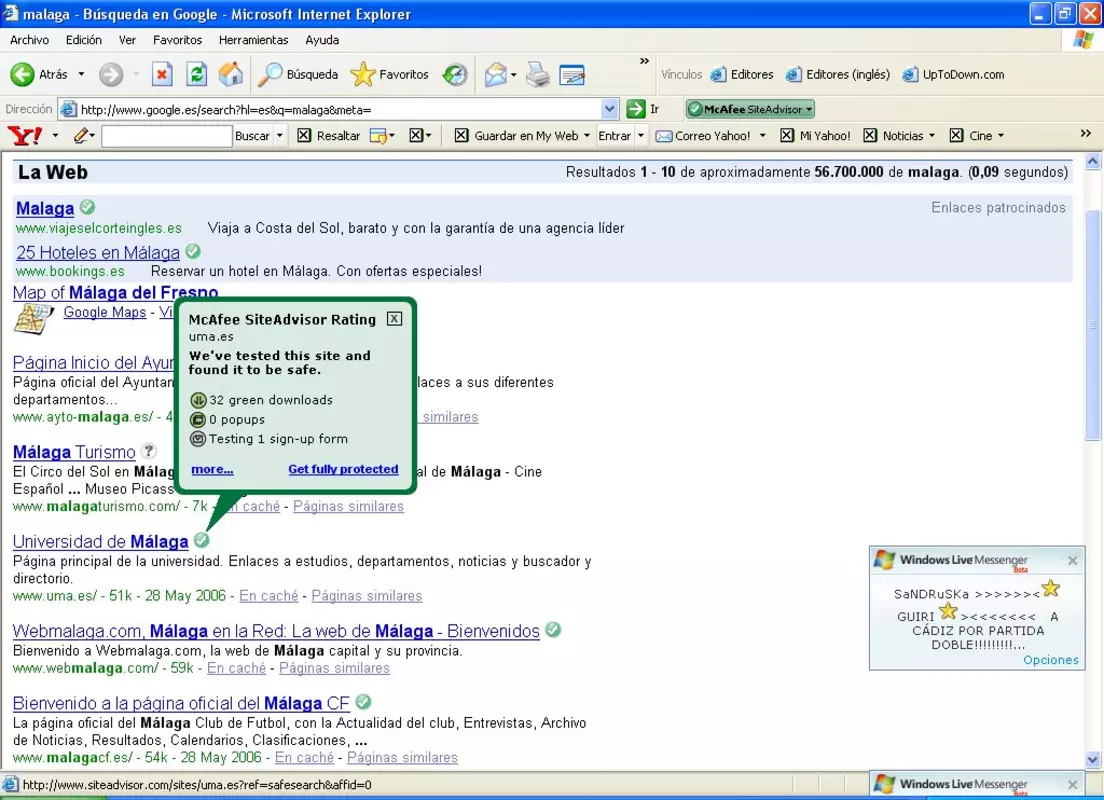Expand the Buscar dropdown arrow
This screenshot has width=1104, height=800.
tap(280, 136)
